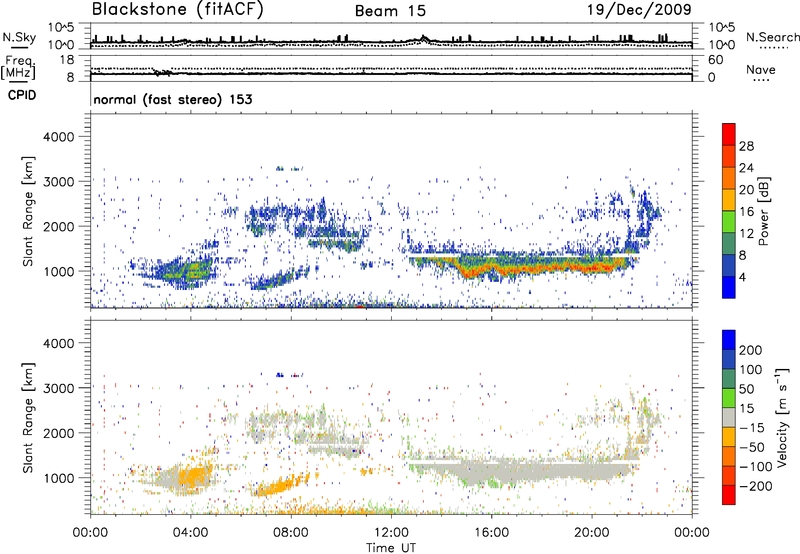Select the N.Sky legend label

[19, 37]
